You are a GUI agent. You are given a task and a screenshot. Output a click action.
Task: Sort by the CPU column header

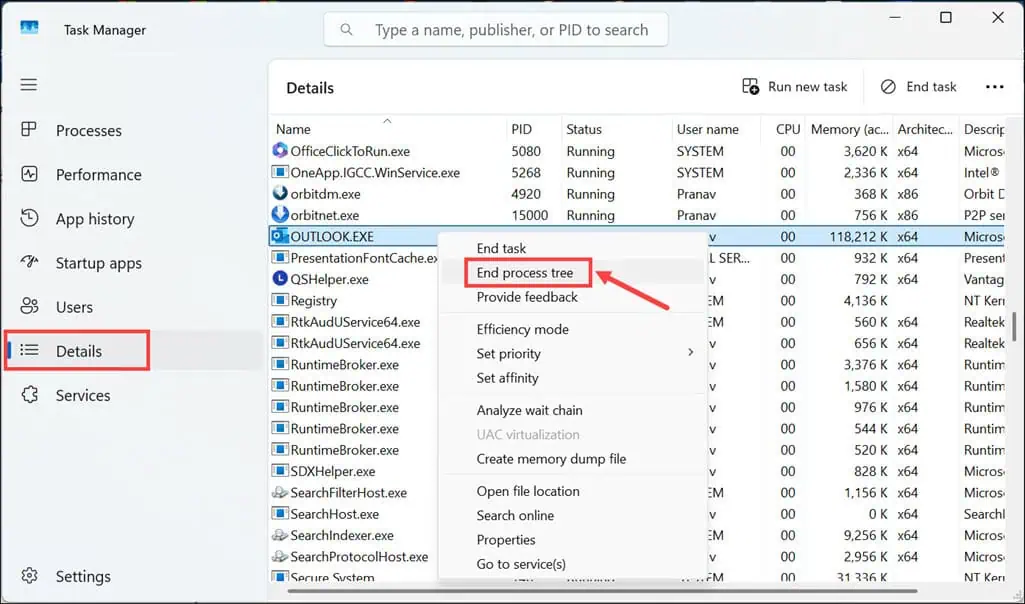788,129
